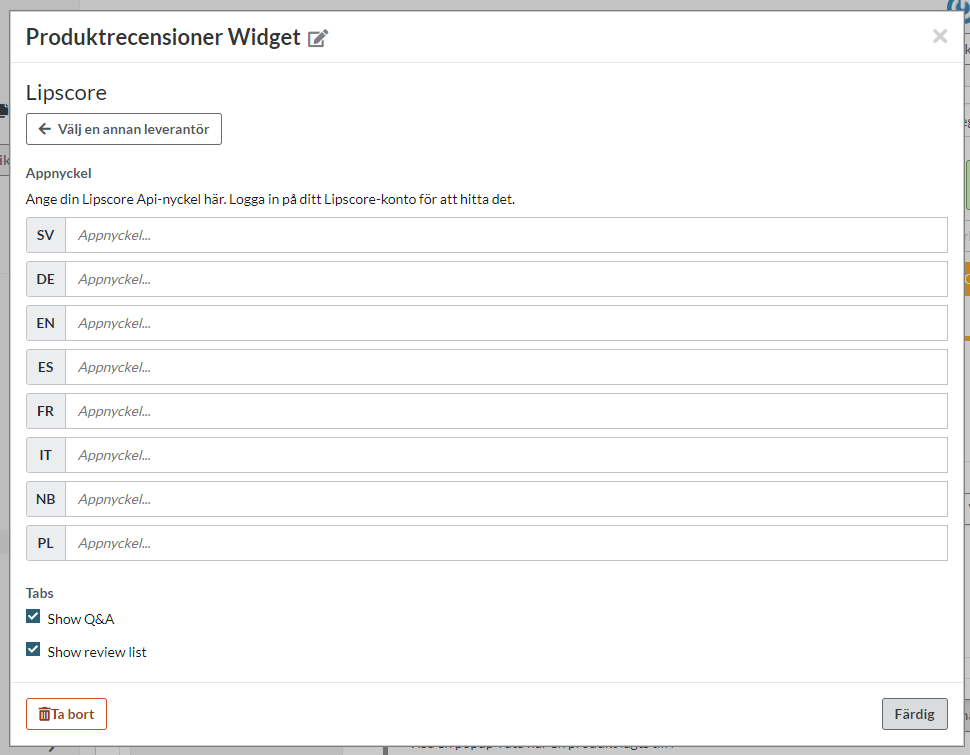
Task: Select the ES Appnyckel text box
Action: [x=506, y=368]
